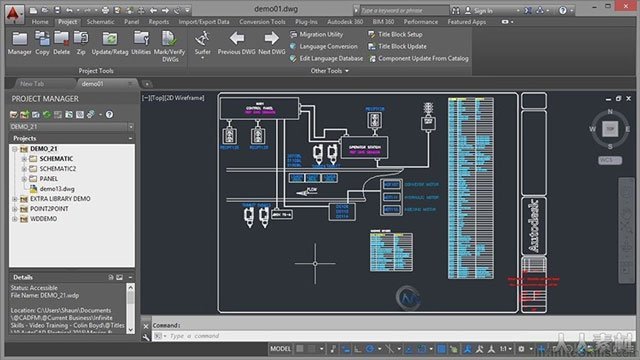This screenshot has width=640, height=360.
Task: Expand the POINT2POINT project node
Action: coord(15,209)
